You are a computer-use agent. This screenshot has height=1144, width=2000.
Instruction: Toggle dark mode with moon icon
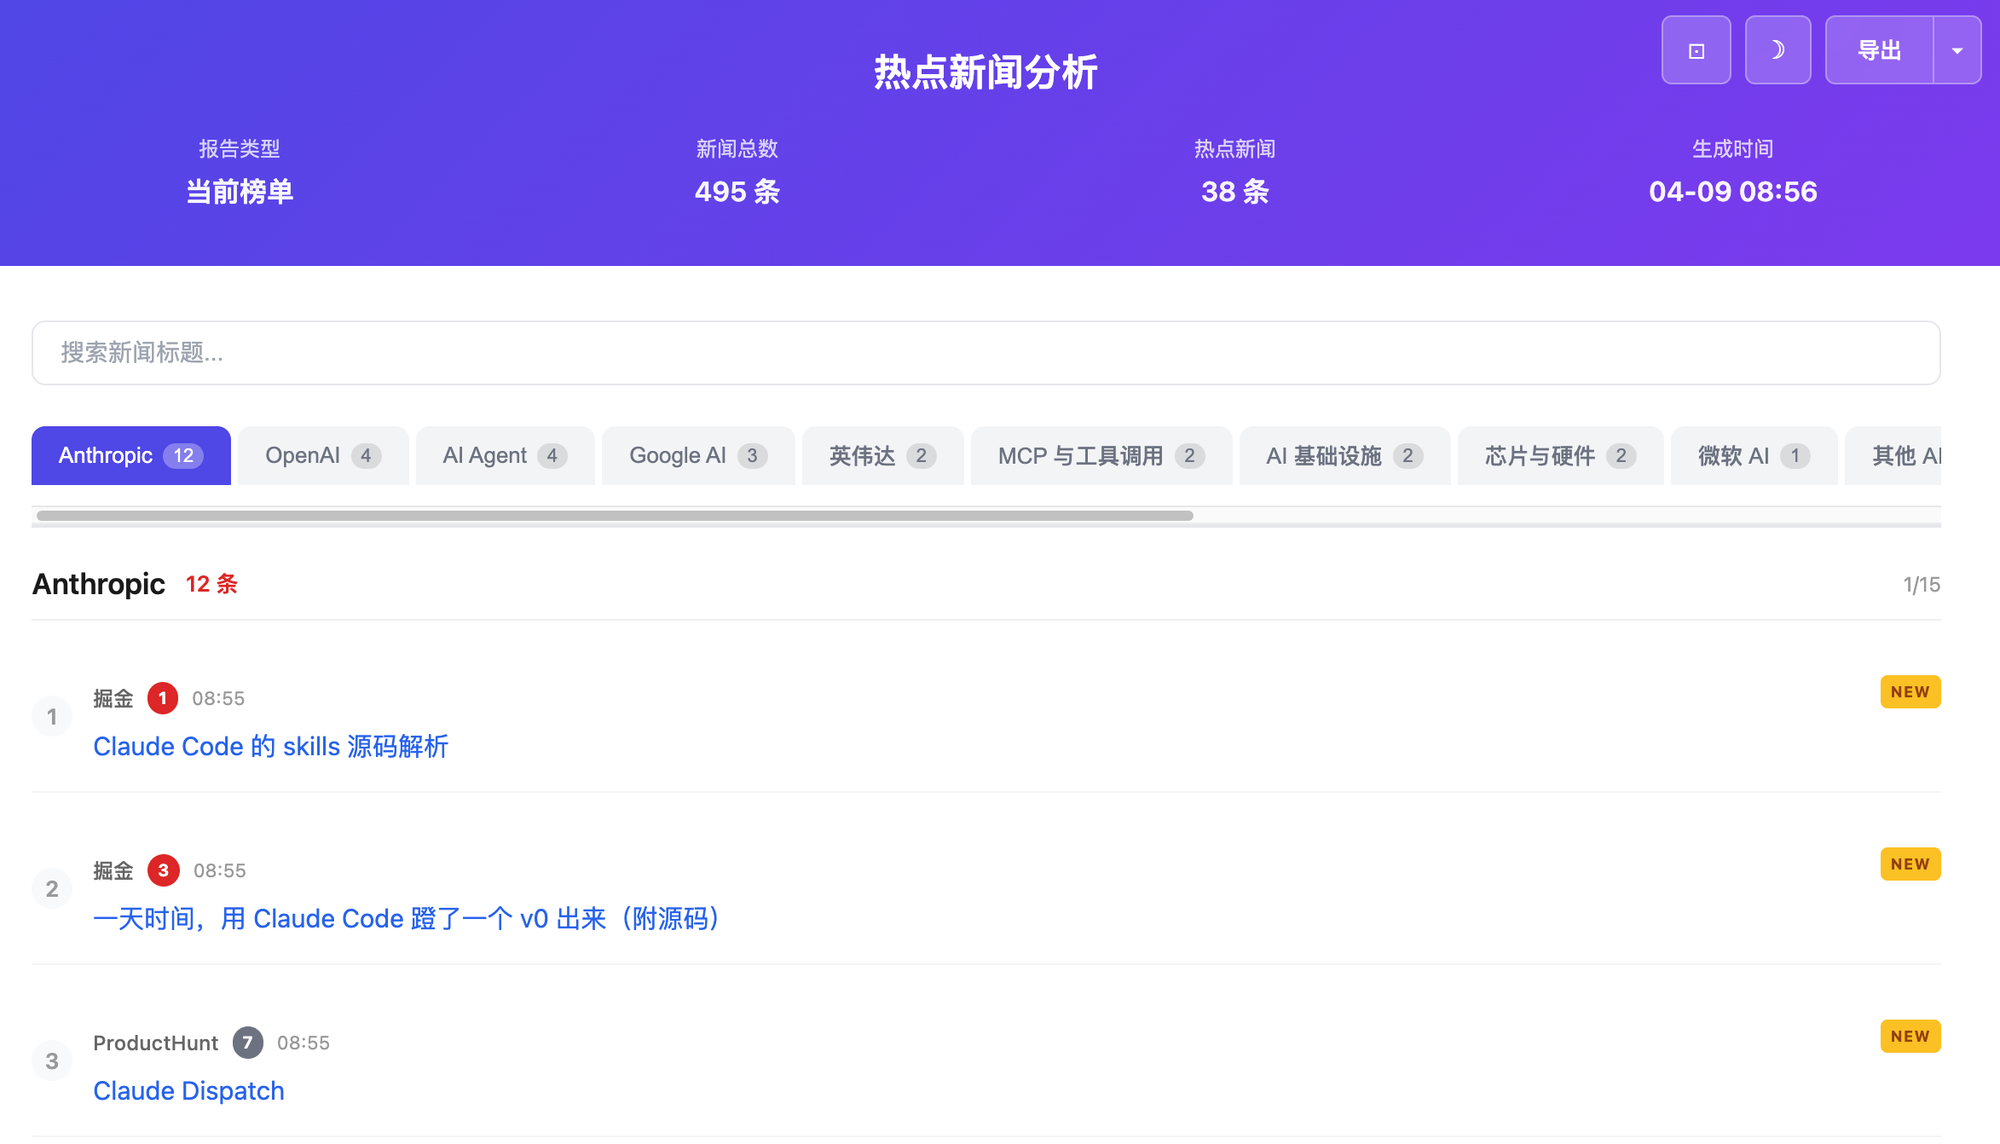point(1777,50)
